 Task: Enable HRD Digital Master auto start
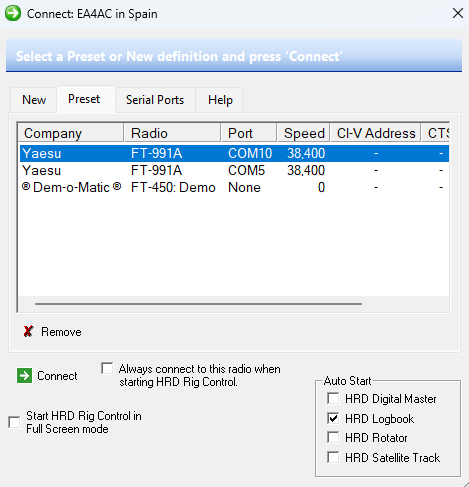(x=333, y=398)
